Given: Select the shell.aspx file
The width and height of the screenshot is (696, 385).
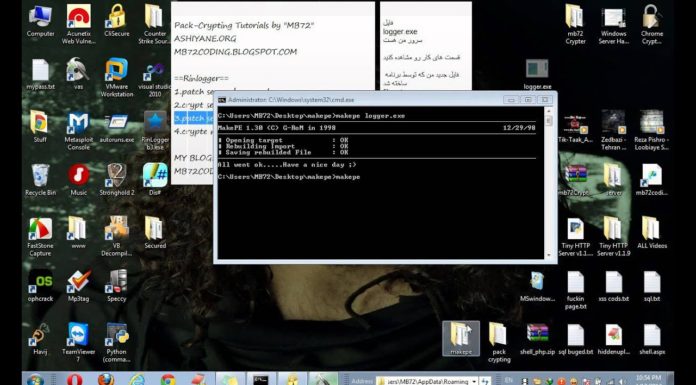Looking at the screenshot, I should 652,340.
